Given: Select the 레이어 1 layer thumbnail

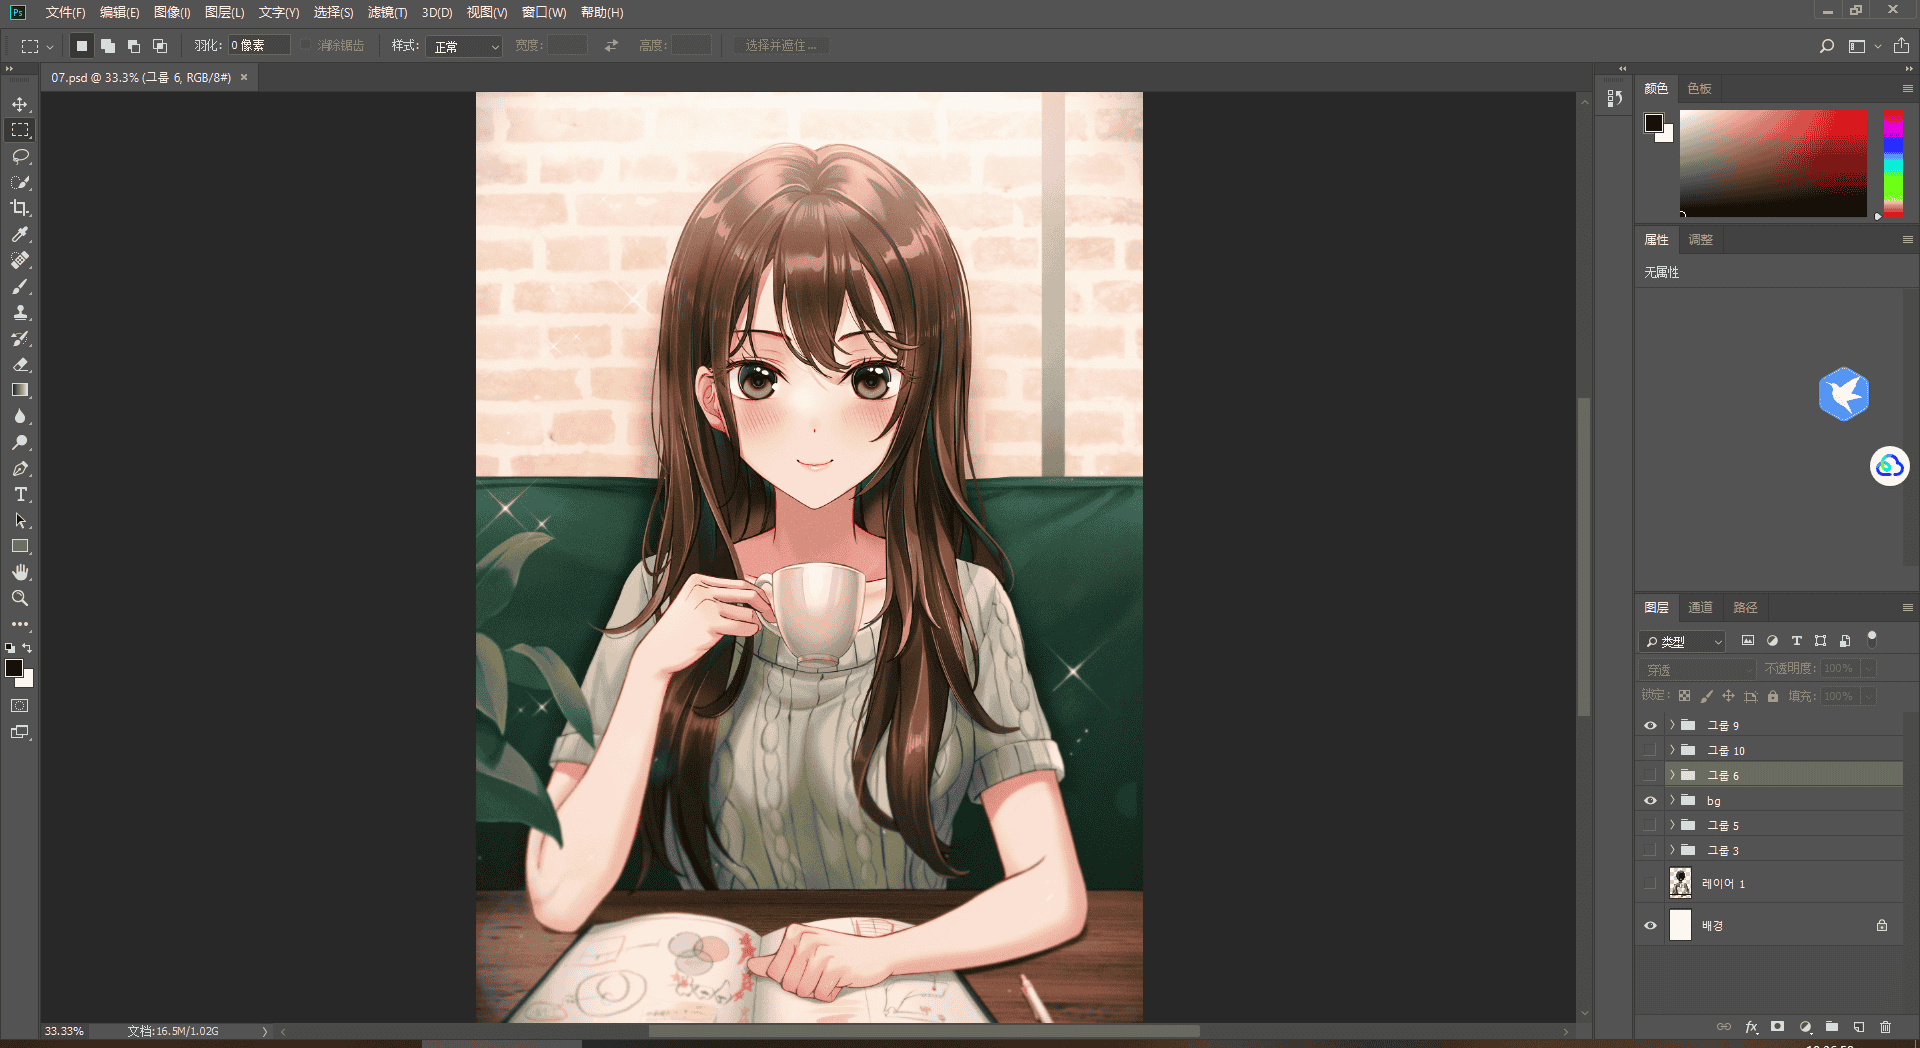Looking at the screenshot, I should coord(1680,883).
